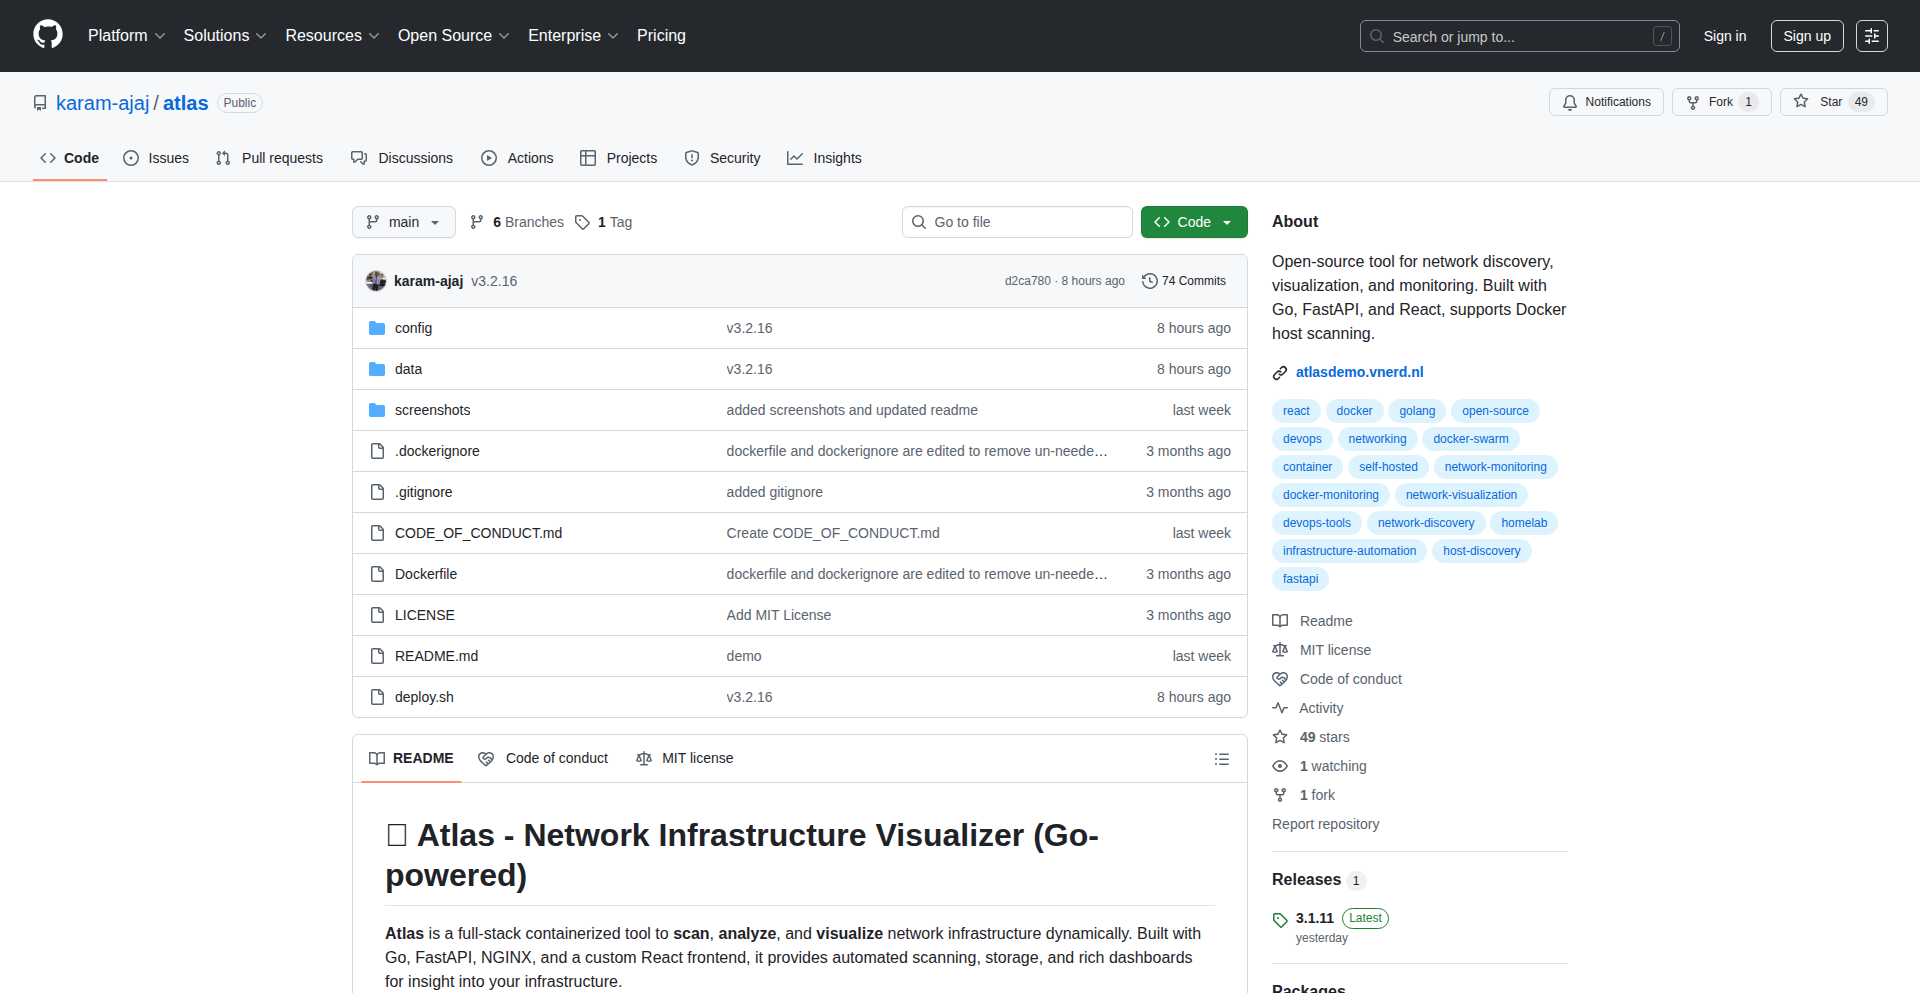Expand the green Code dropdown button
The width and height of the screenshot is (1920, 993).
click(x=1194, y=222)
